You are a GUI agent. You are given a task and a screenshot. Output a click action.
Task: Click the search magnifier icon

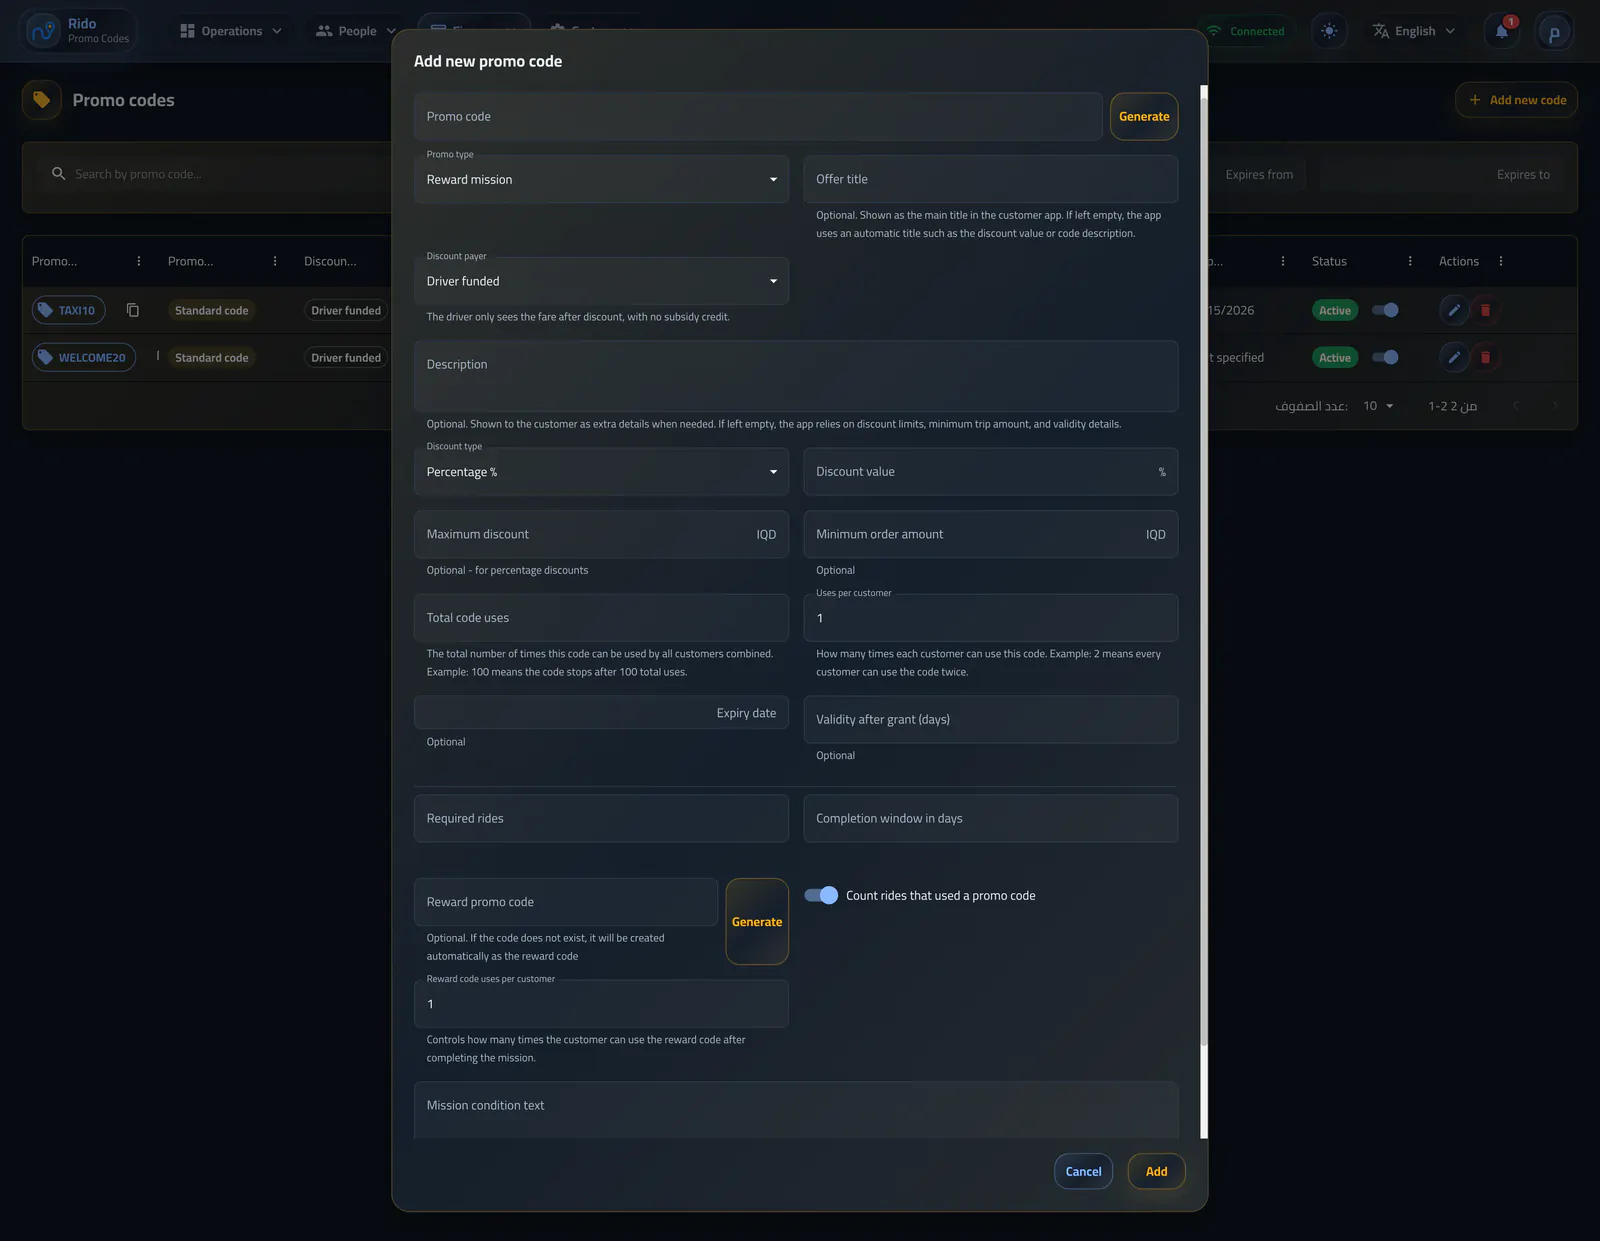[x=58, y=174]
